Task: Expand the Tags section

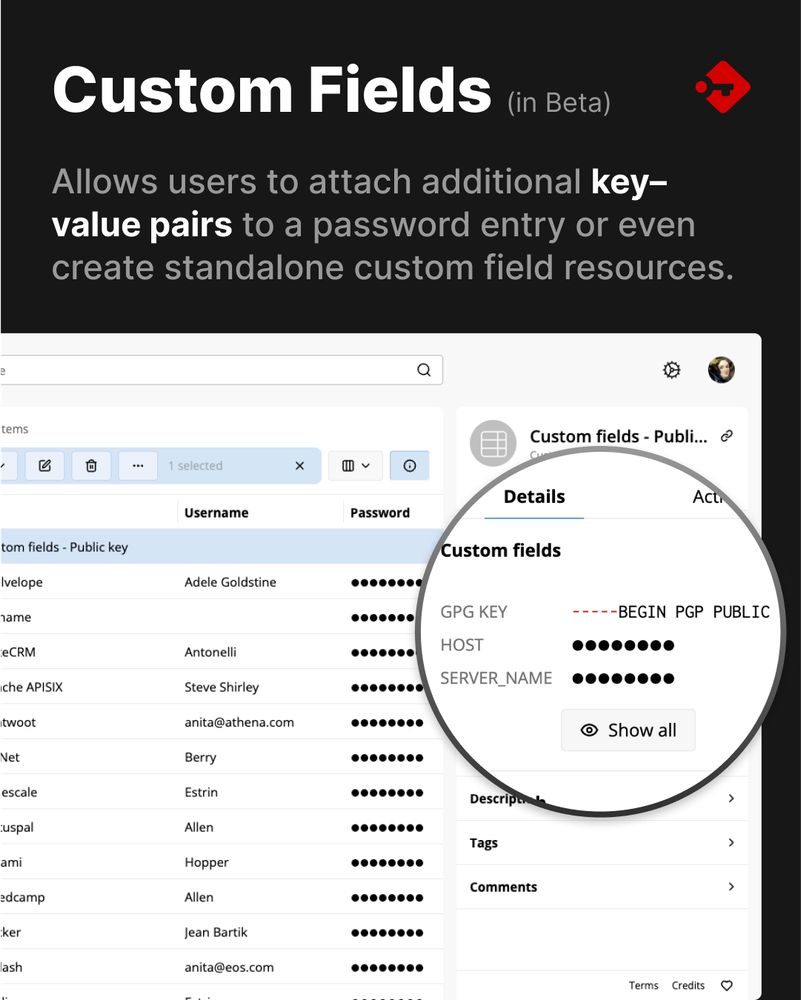Action: tap(601, 843)
